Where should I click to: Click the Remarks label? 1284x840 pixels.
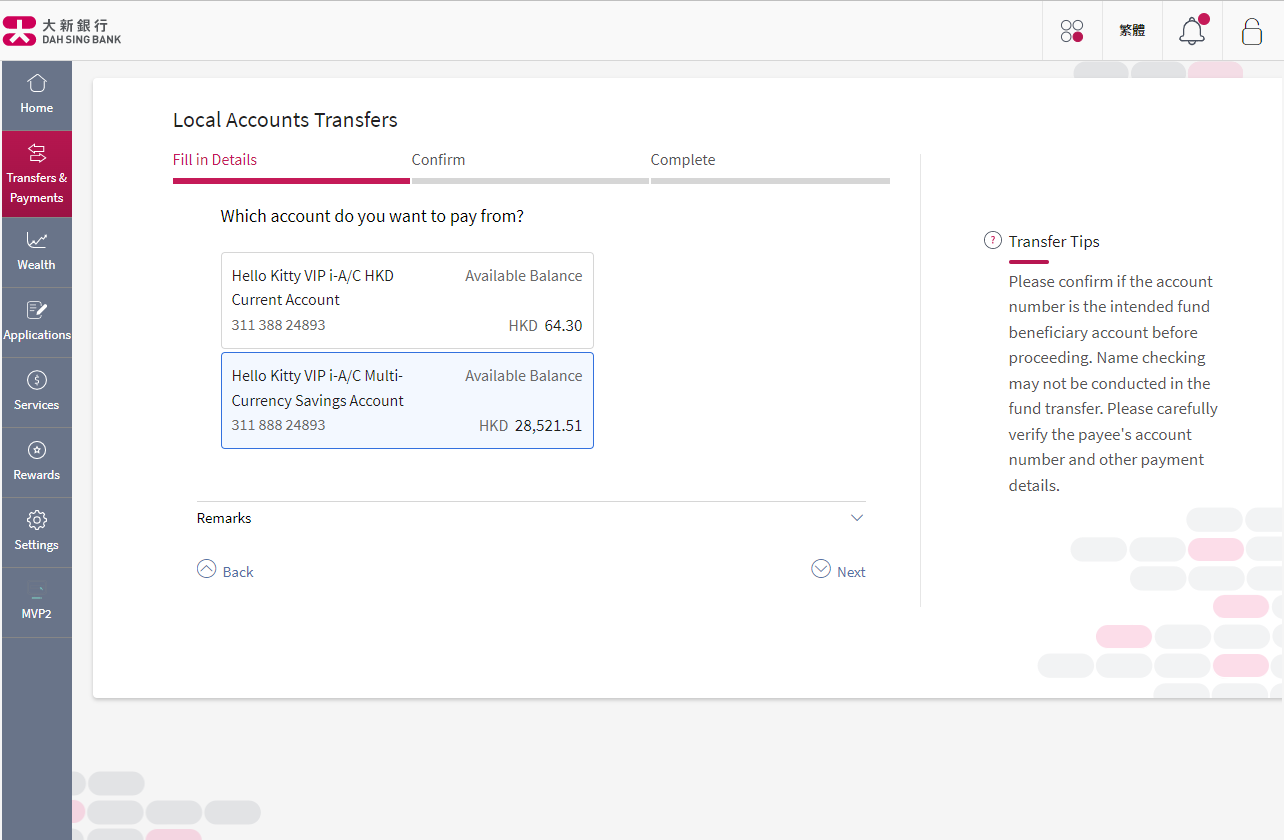click(224, 518)
